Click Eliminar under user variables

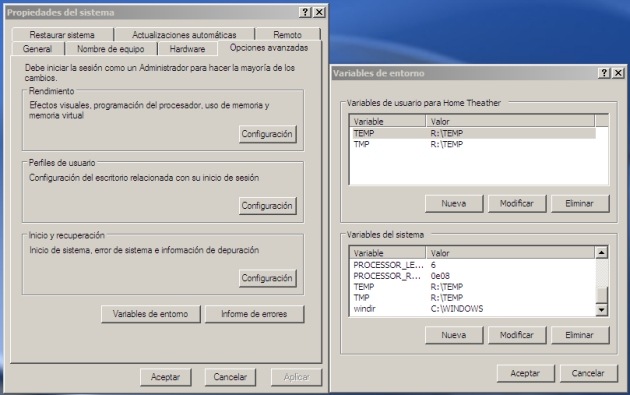click(580, 204)
